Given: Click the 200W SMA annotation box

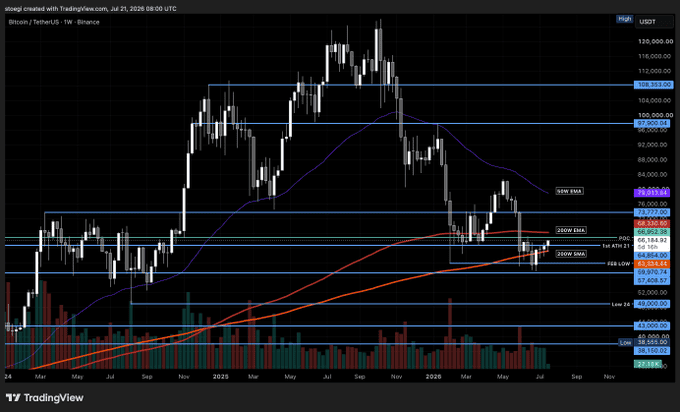Looking at the screenshot, I should (x=571, y=254).
